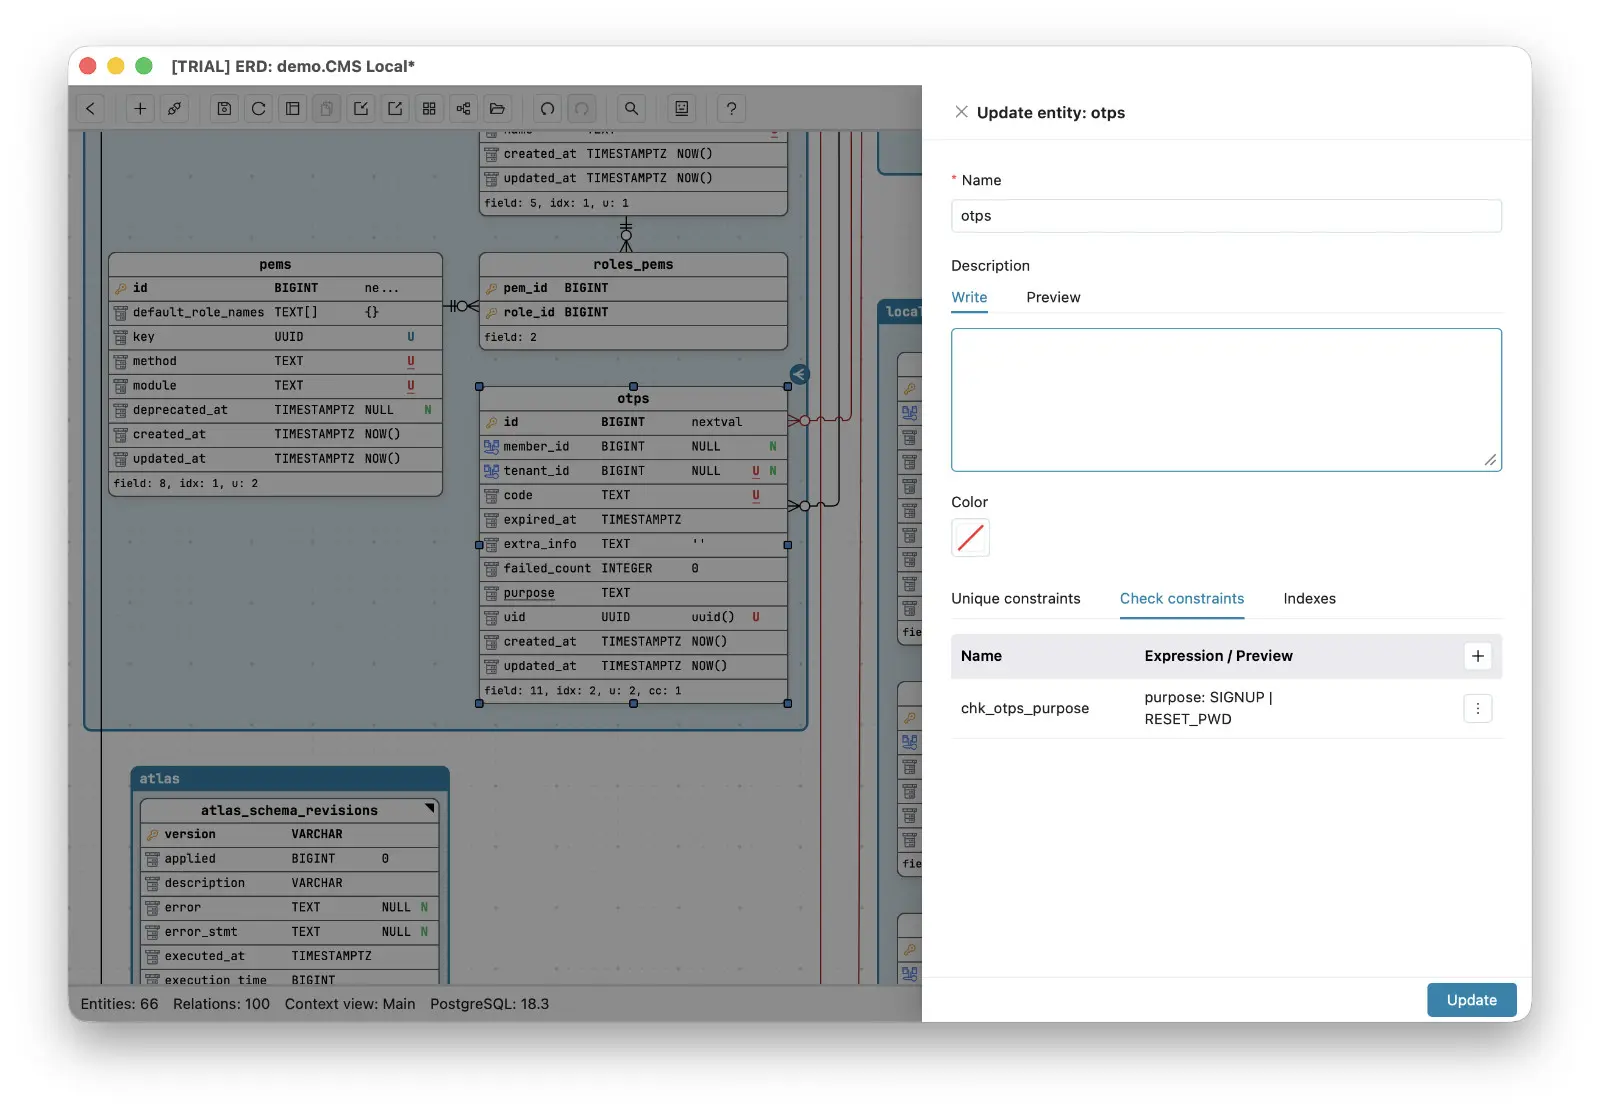Click key icon of pems id field
This screenshot has width=1600, height=1112.
click(120, 288)
